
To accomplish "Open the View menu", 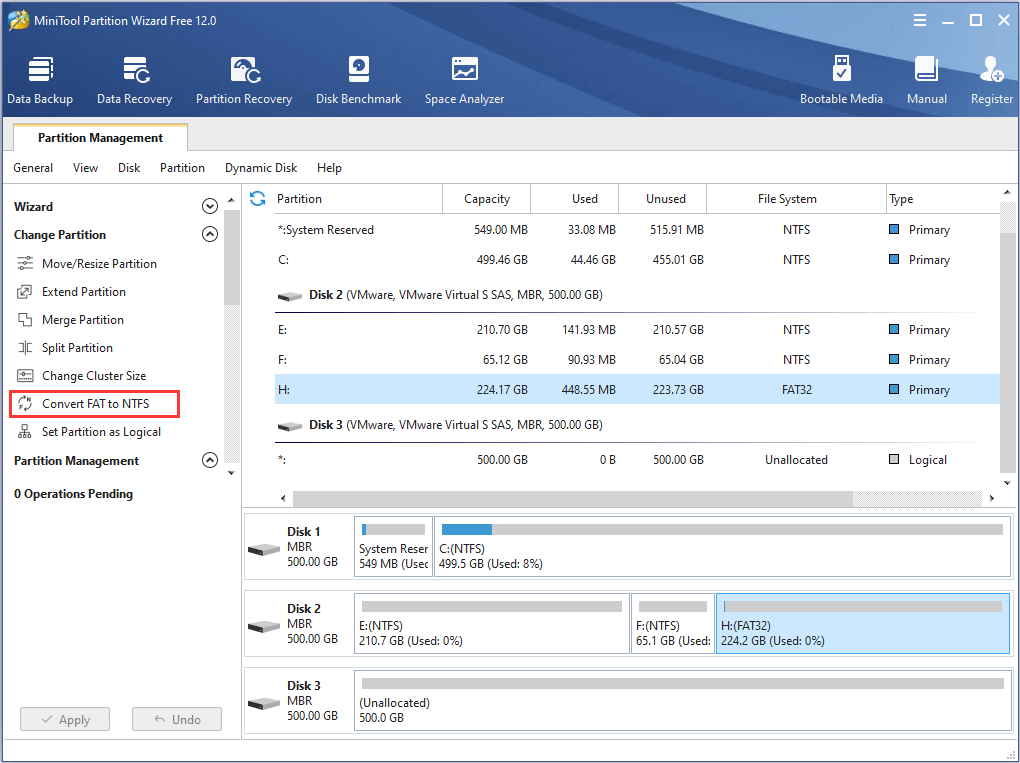I will 85,168.
